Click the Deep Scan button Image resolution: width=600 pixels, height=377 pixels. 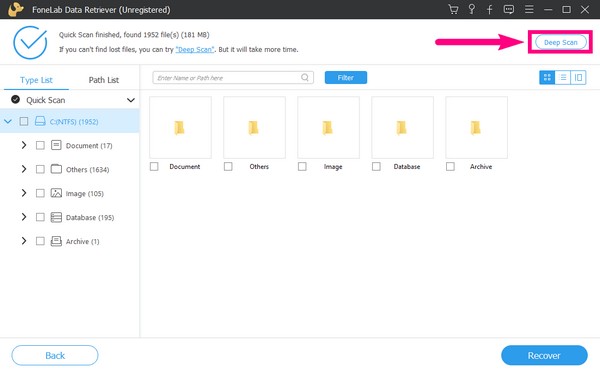tap(561, 42)
